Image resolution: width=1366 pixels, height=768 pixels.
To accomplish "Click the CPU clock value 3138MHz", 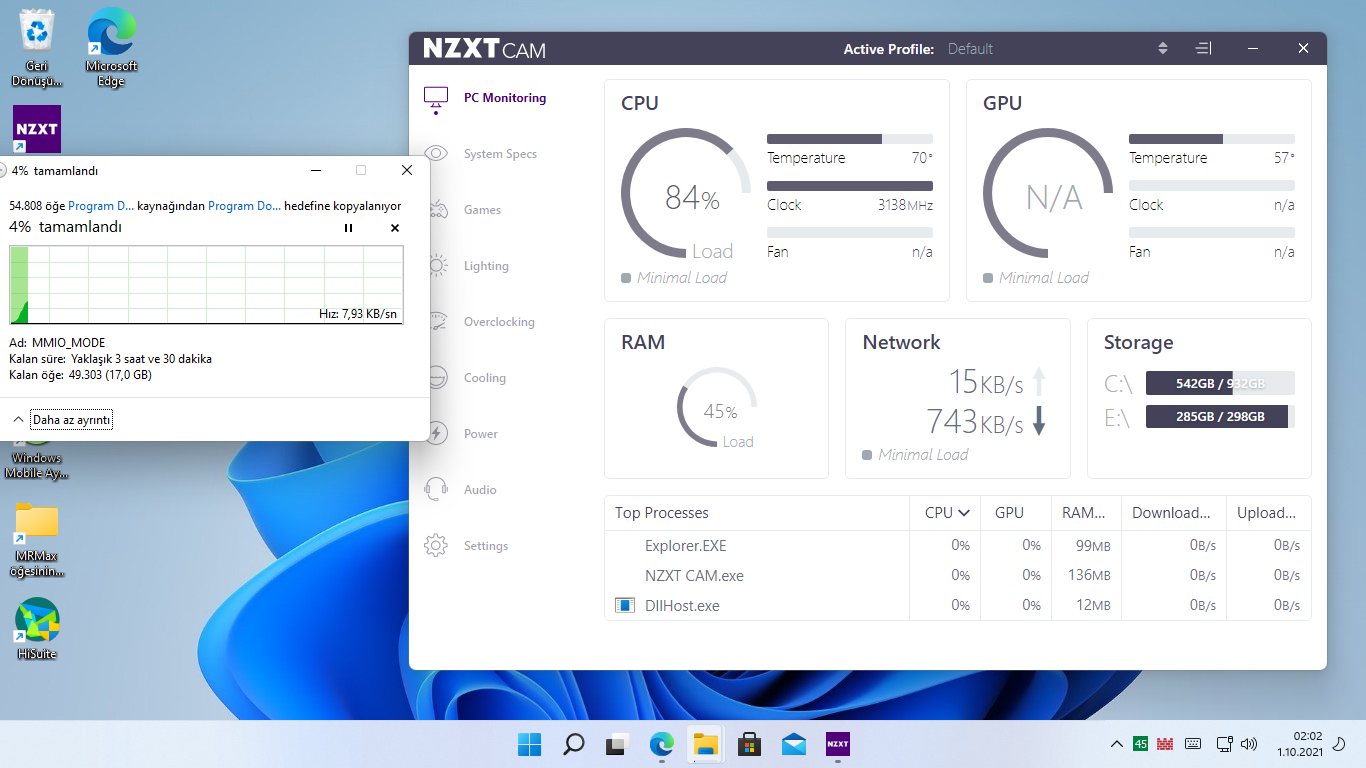I will 905,205.
